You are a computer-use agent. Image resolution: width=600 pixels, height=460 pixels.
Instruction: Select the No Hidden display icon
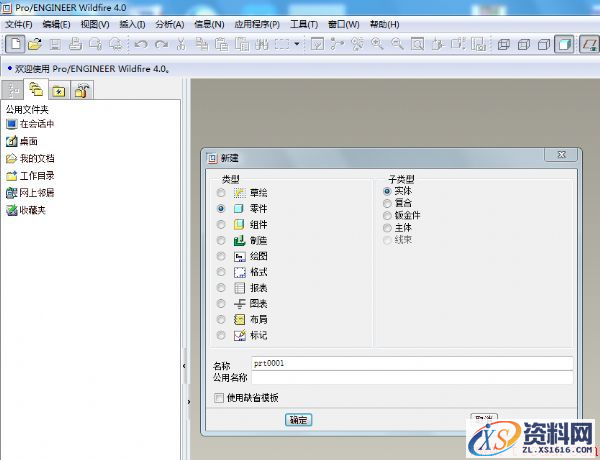pyautogui.click(x=543, y=45)
